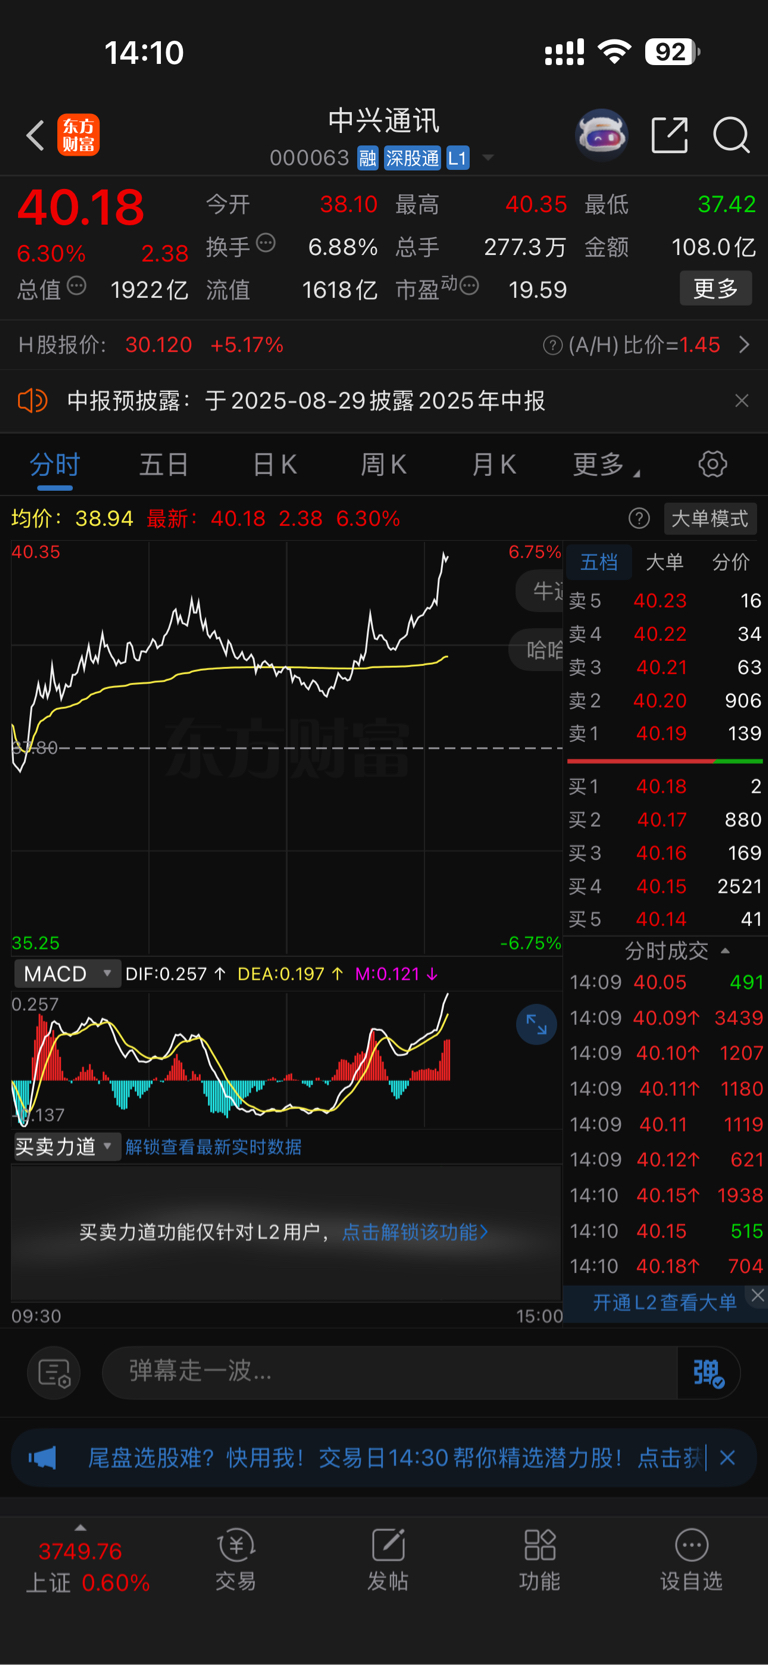Expand the 更多 chart periods menu
Screen dimensions: 768x1665
tap(606, 465)
